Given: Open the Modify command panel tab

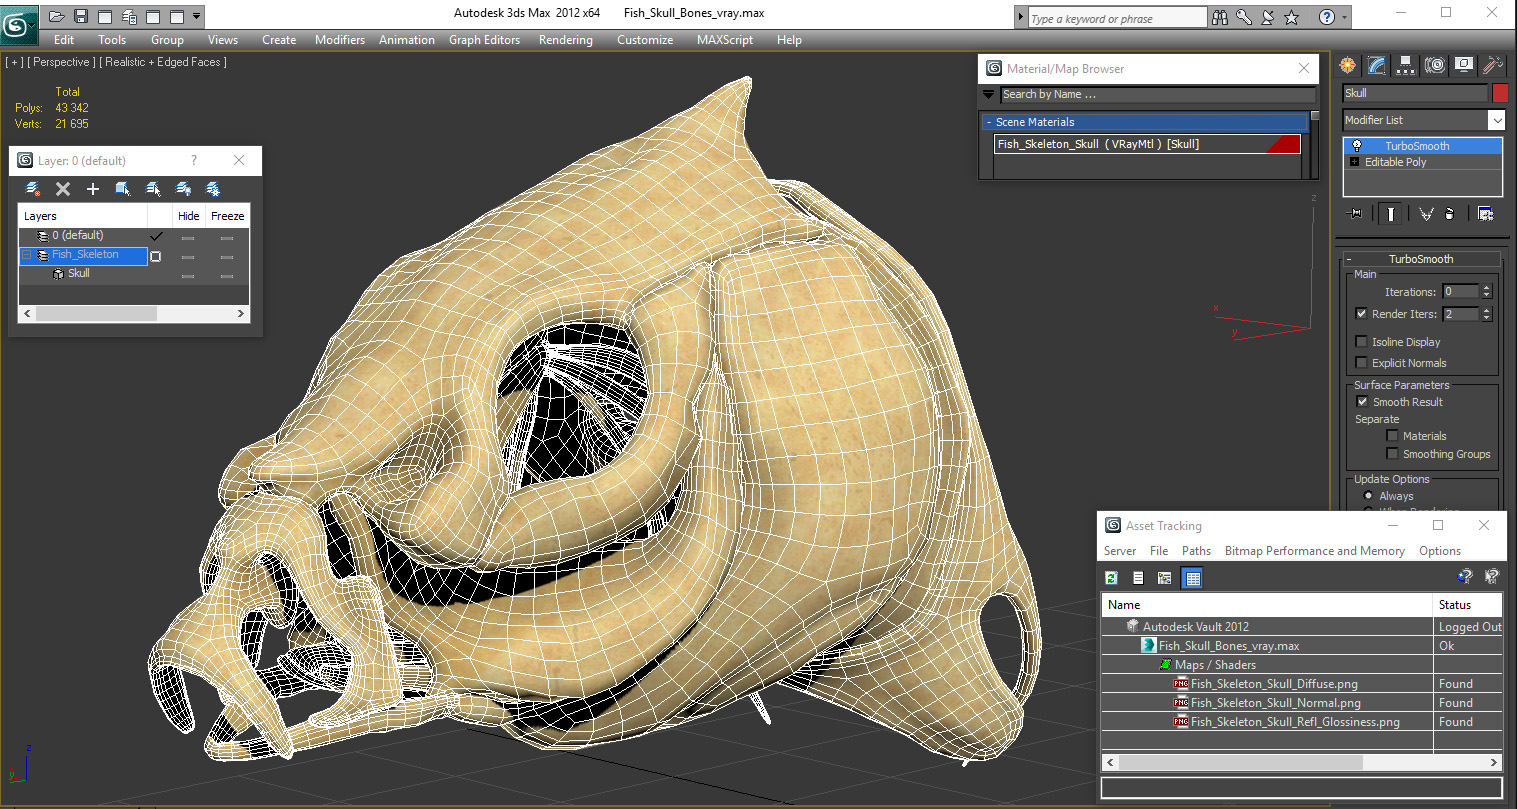Looking at the screenshot, I should [1377, 66].
